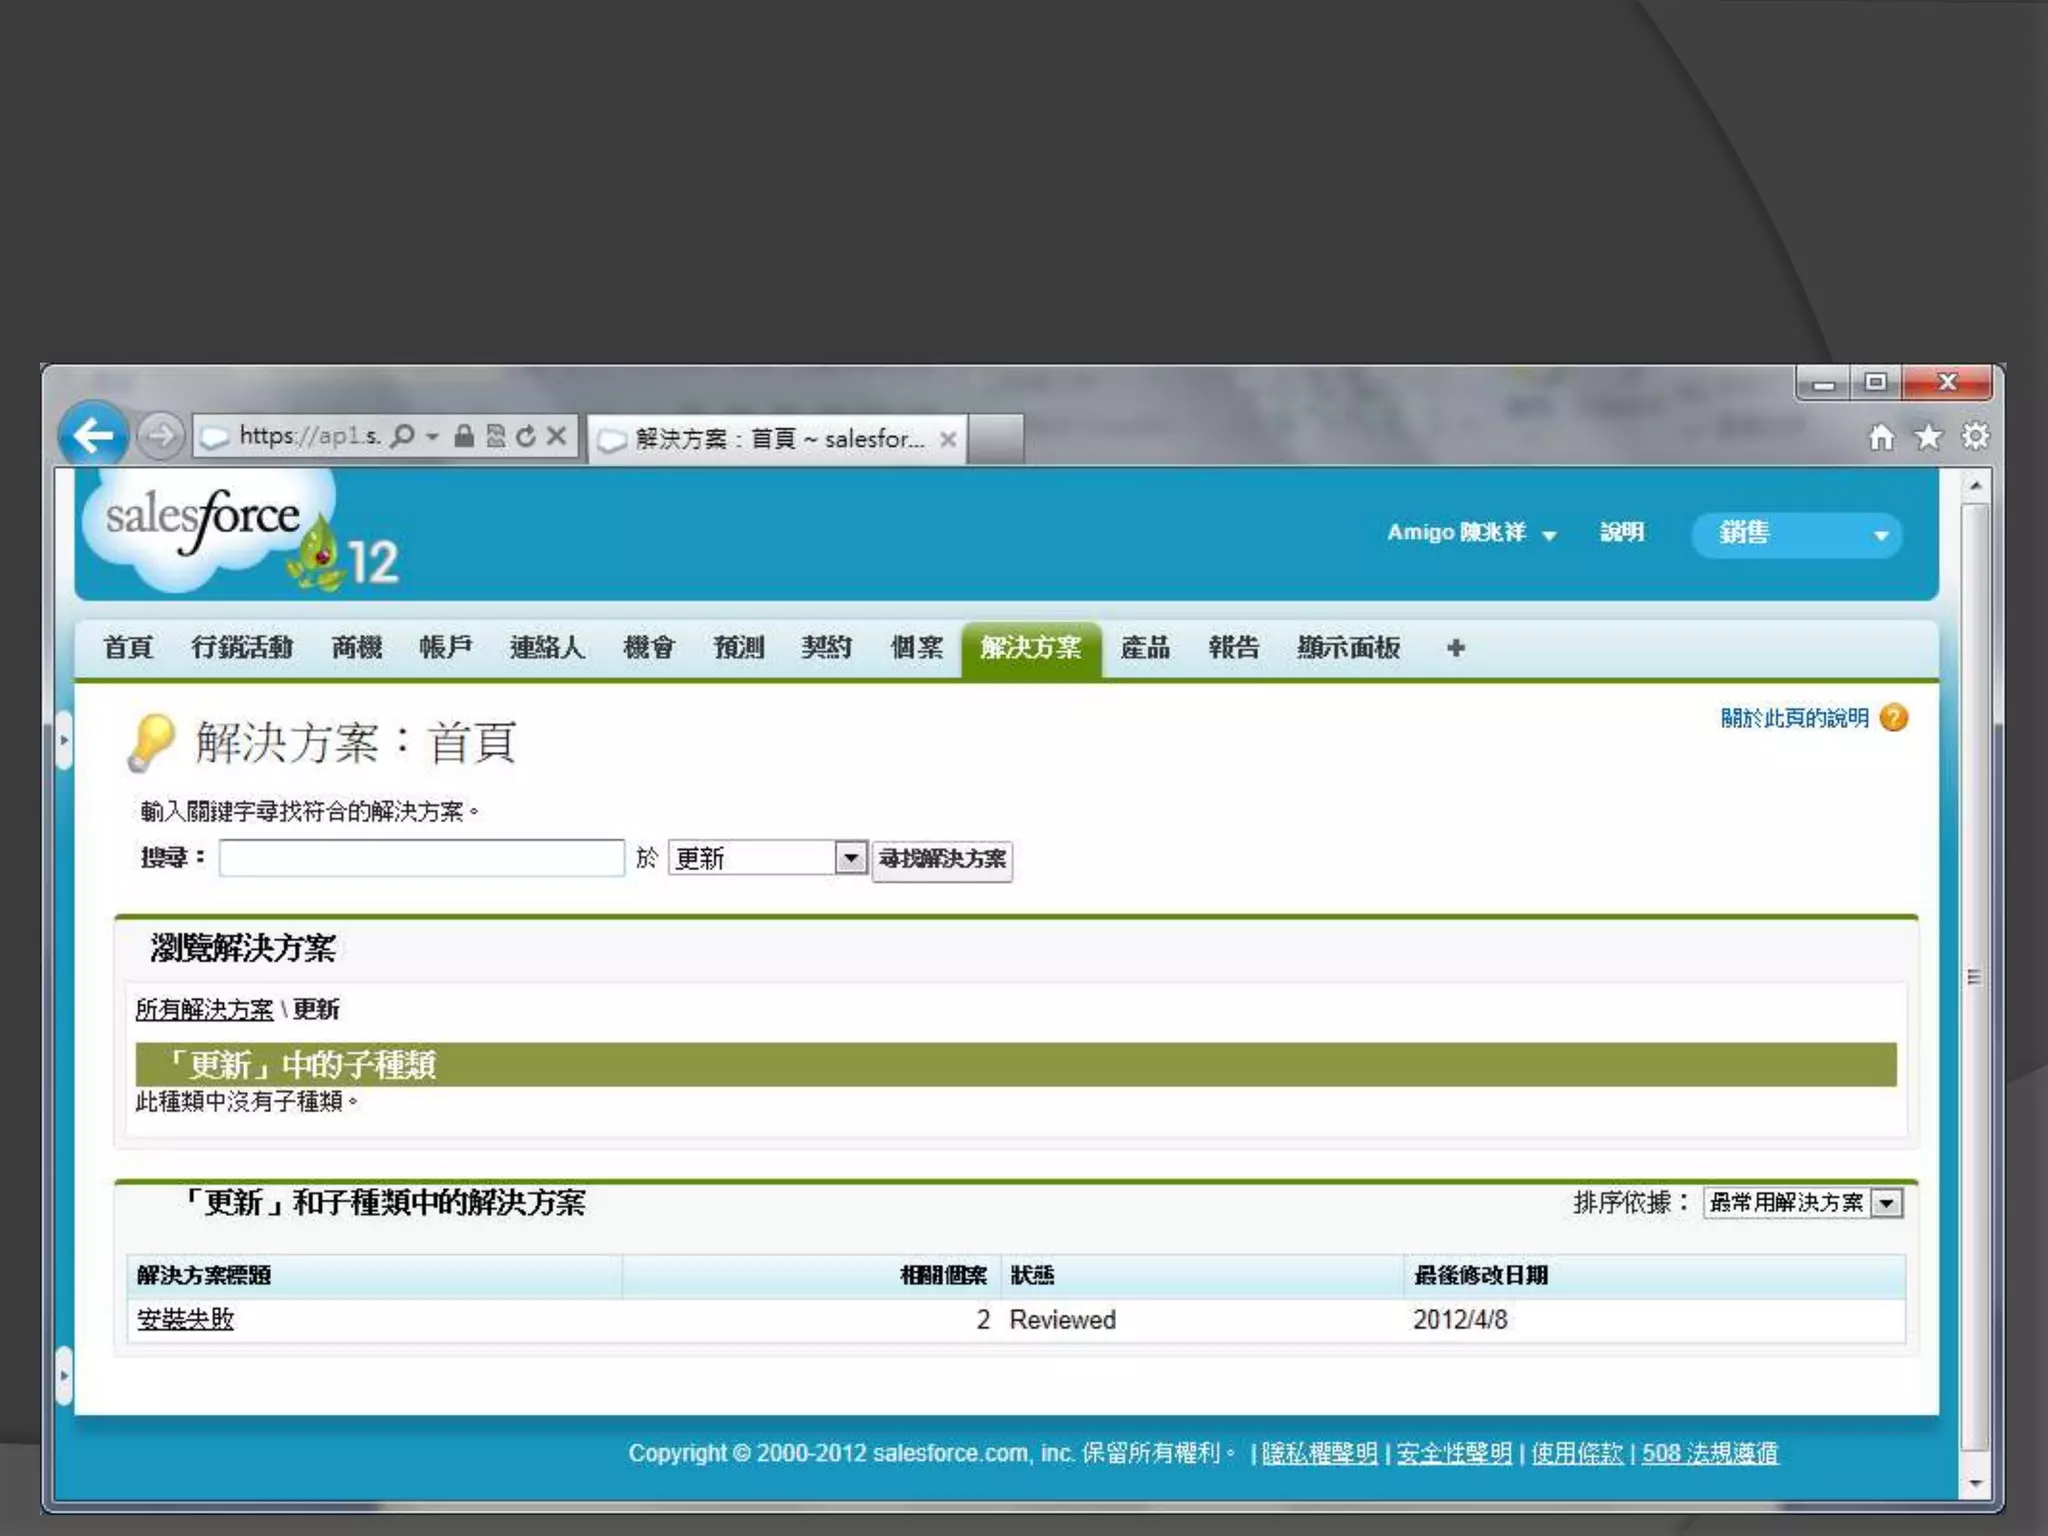The height and width of the screenshot is (1536, 2048).
Task: Expand the upper sidebar handle on left edge
Action: 64,740
